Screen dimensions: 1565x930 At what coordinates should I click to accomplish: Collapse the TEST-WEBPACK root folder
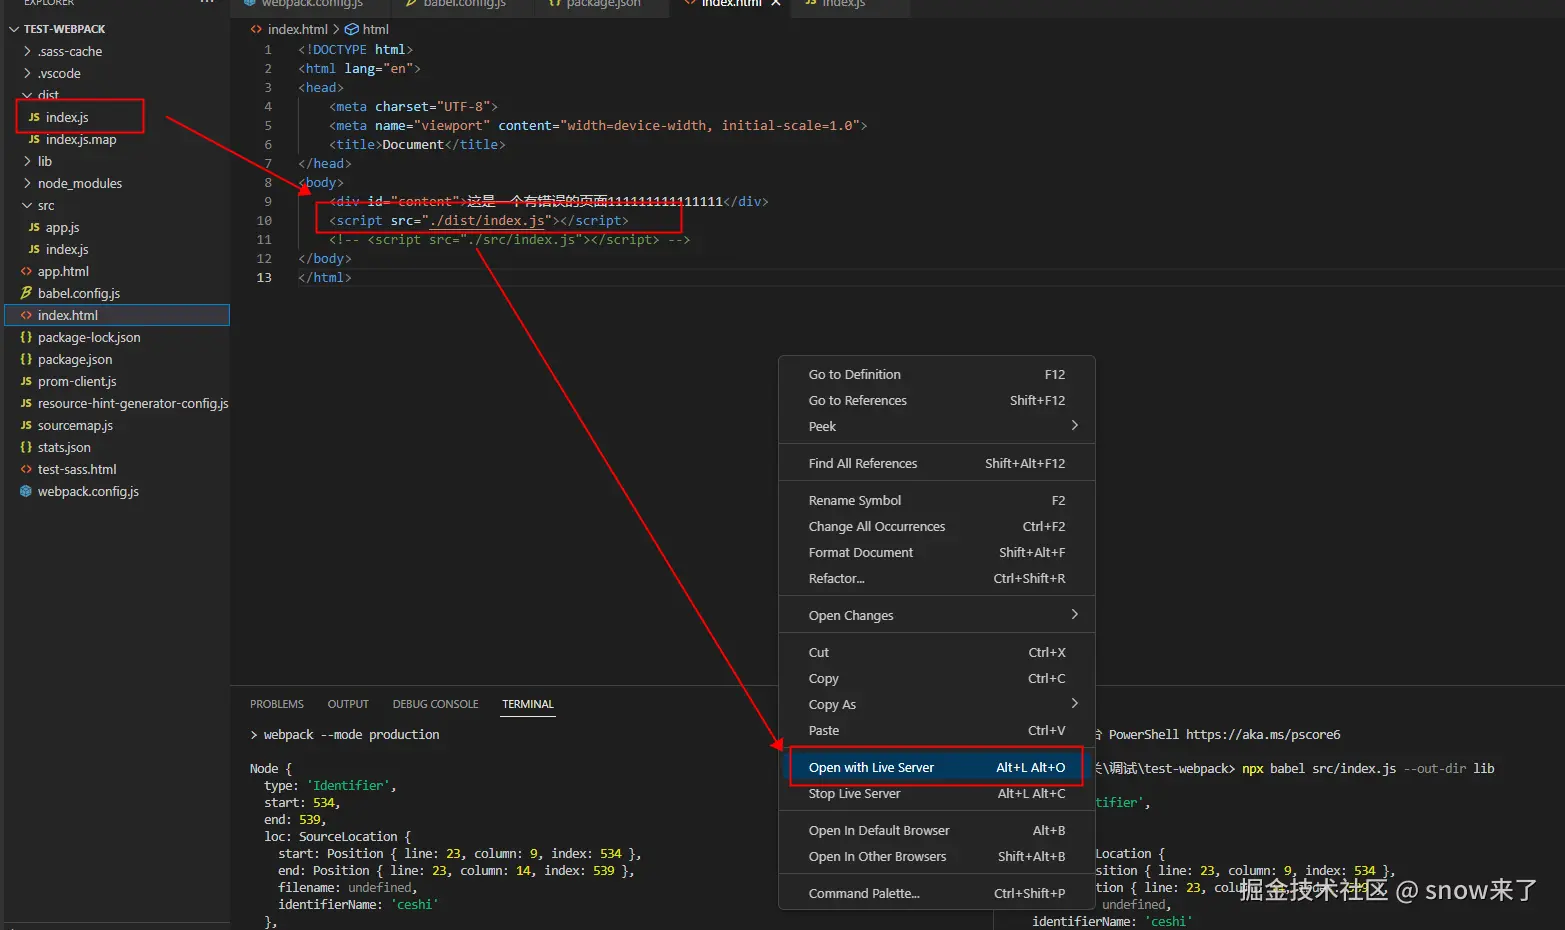64,29
